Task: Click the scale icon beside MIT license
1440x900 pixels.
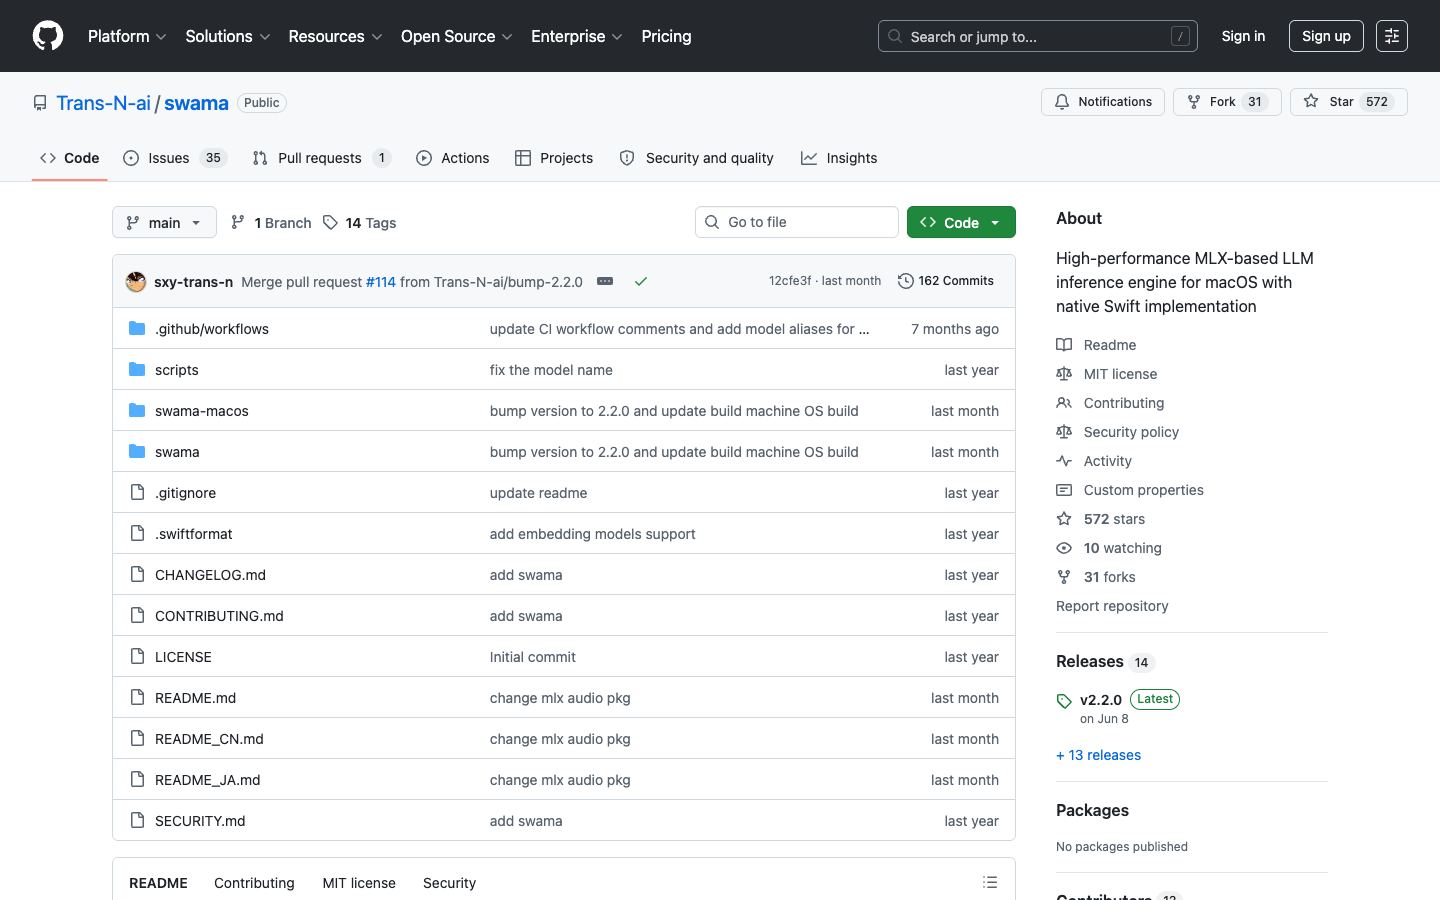Action: pos(1064,374)
